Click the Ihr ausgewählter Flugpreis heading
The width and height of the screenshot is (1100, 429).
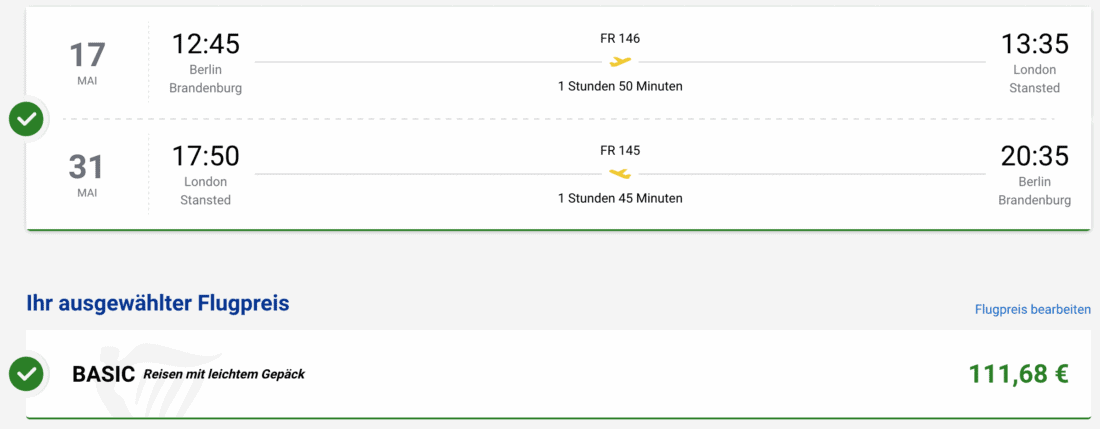158,303
